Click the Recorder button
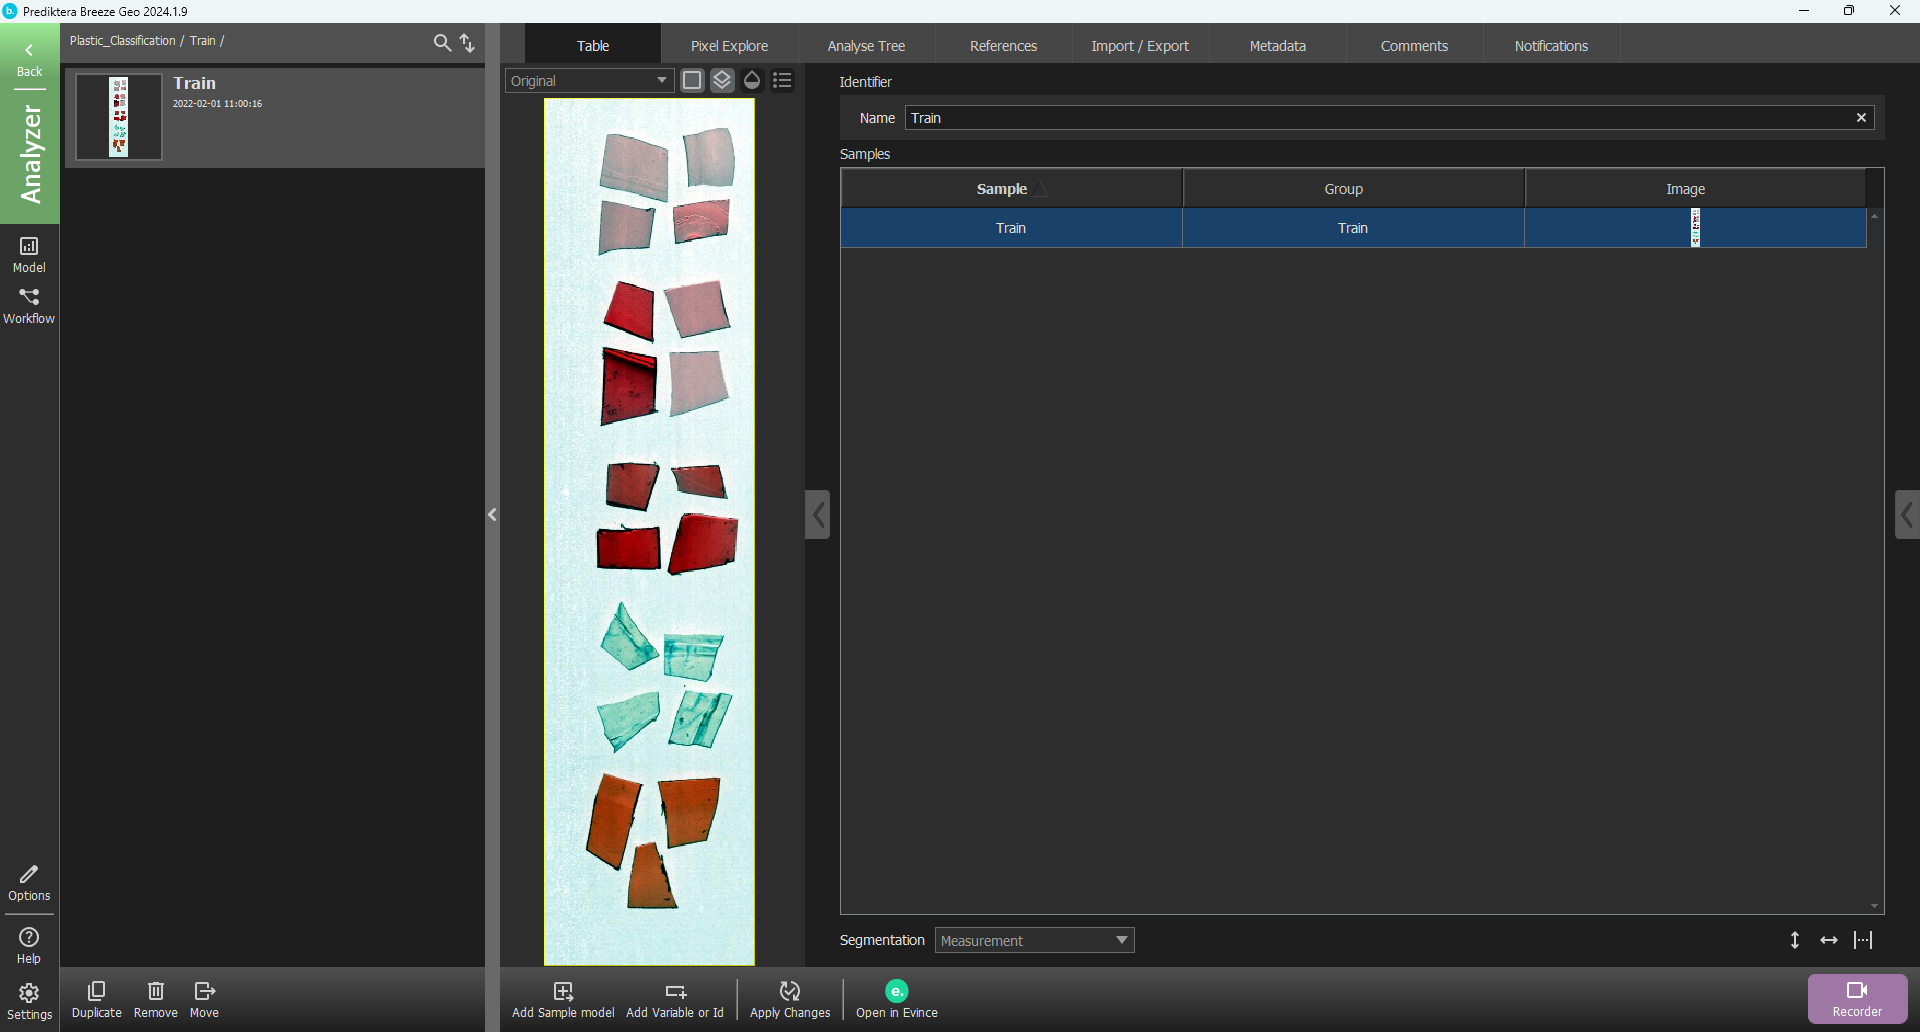1920x1032 pixels. [1857, 998]
